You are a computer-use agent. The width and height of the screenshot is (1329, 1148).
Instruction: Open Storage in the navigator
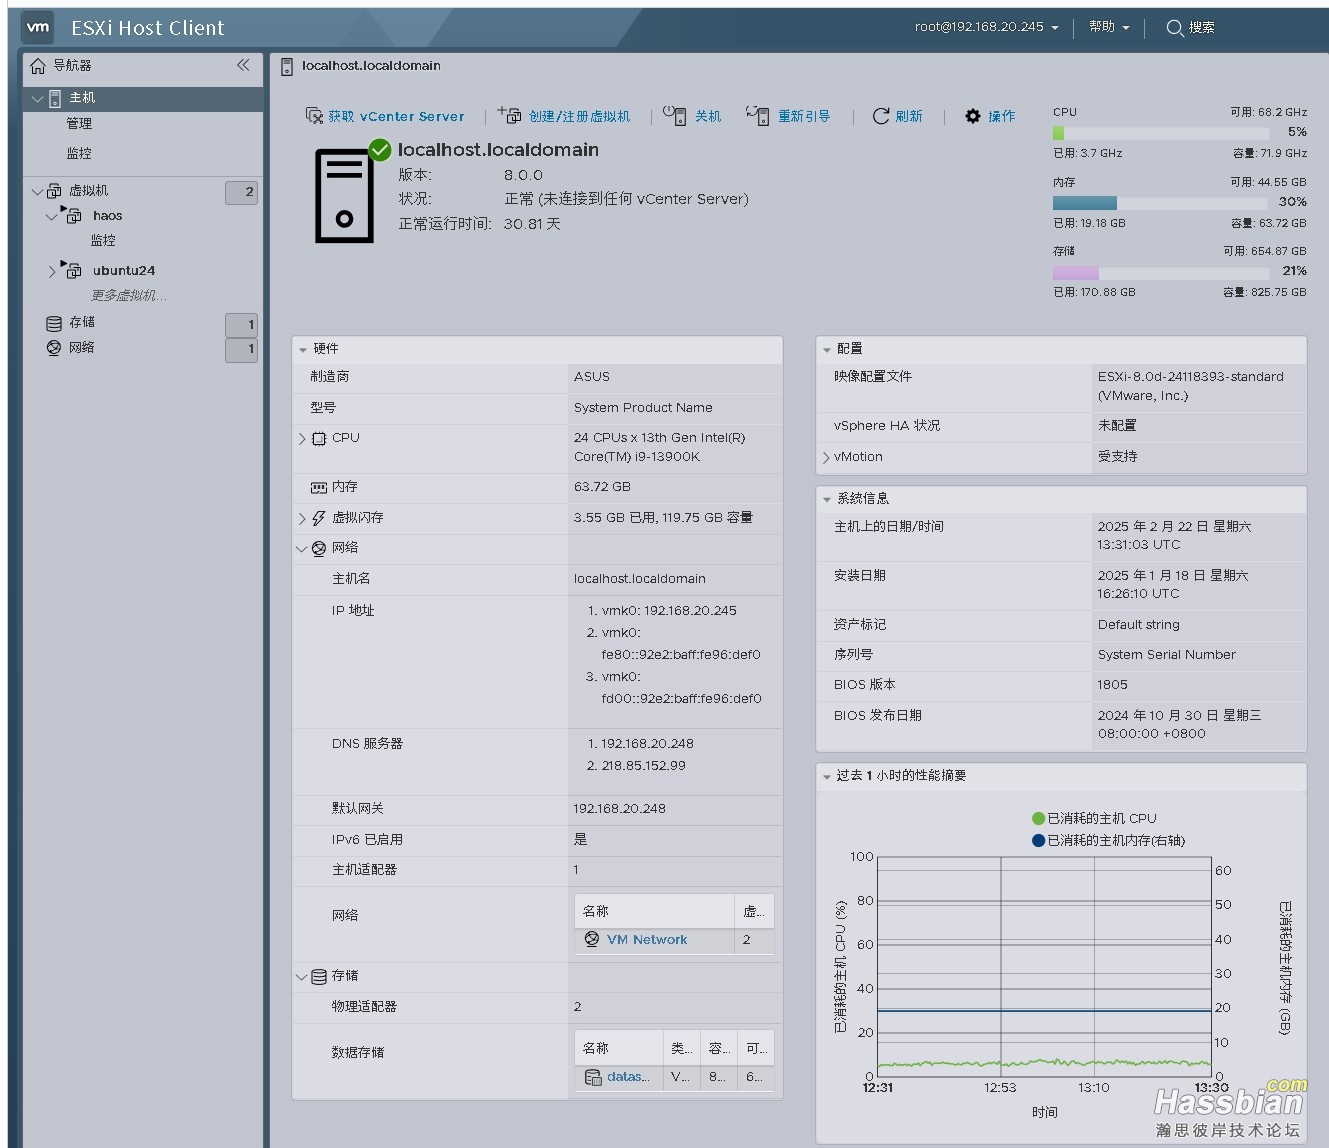click(x=82, y=322)
